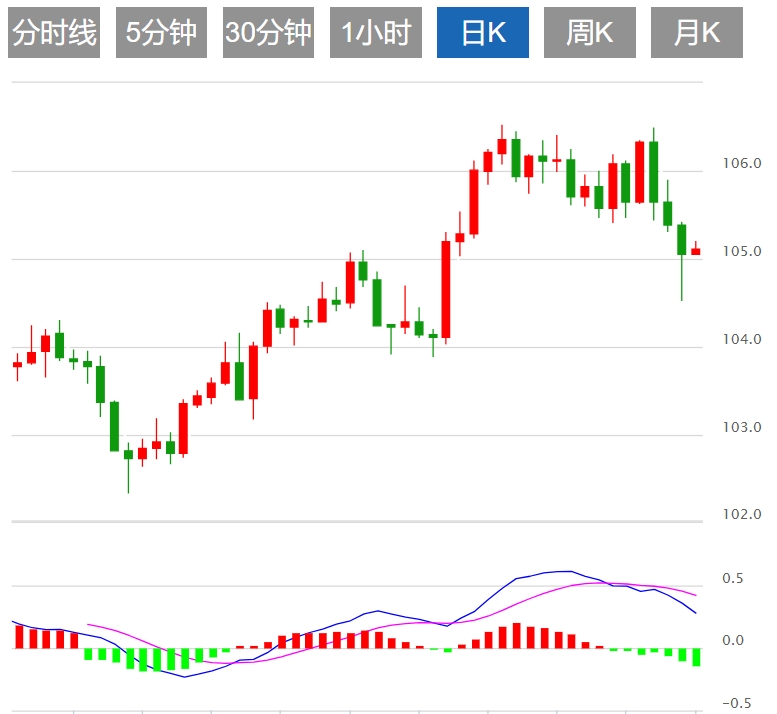Select the 5分钟 chart tab

[x=161, y=33]
